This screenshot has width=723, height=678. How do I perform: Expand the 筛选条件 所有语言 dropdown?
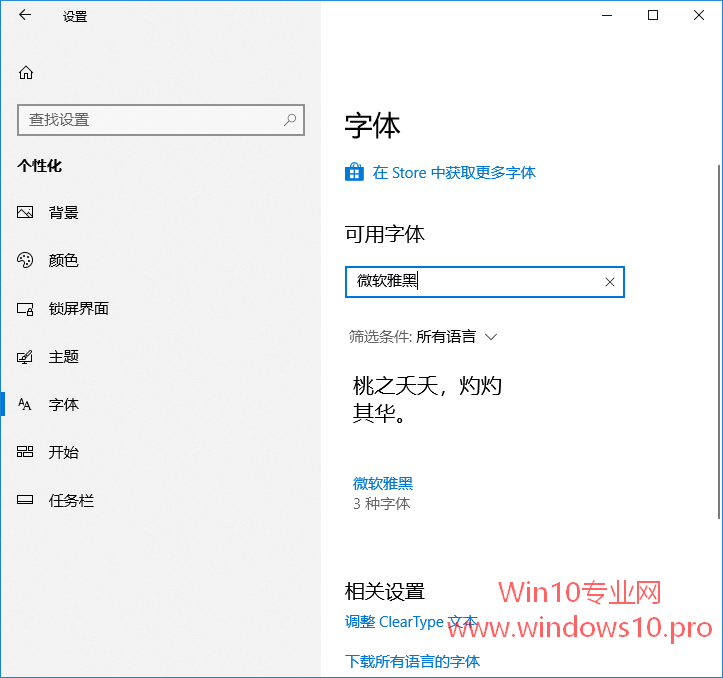click(423, 337)
